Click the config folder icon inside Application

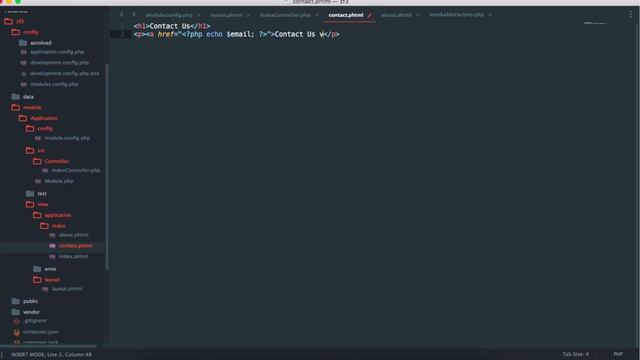[x=30, y=129]
